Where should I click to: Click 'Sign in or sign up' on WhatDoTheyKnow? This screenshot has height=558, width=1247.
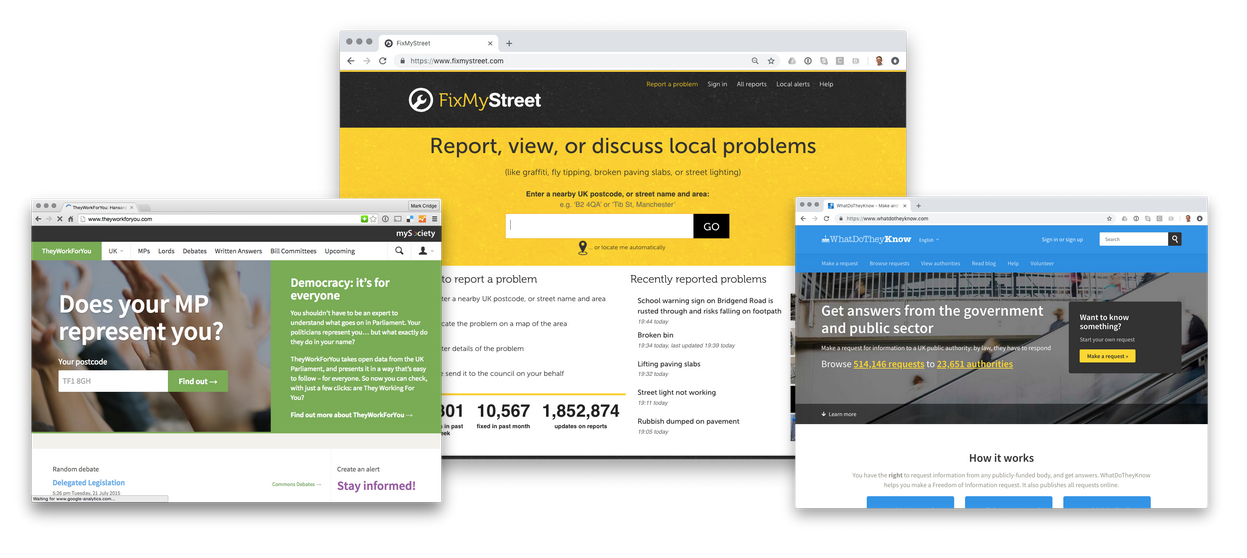point(1062,239)
